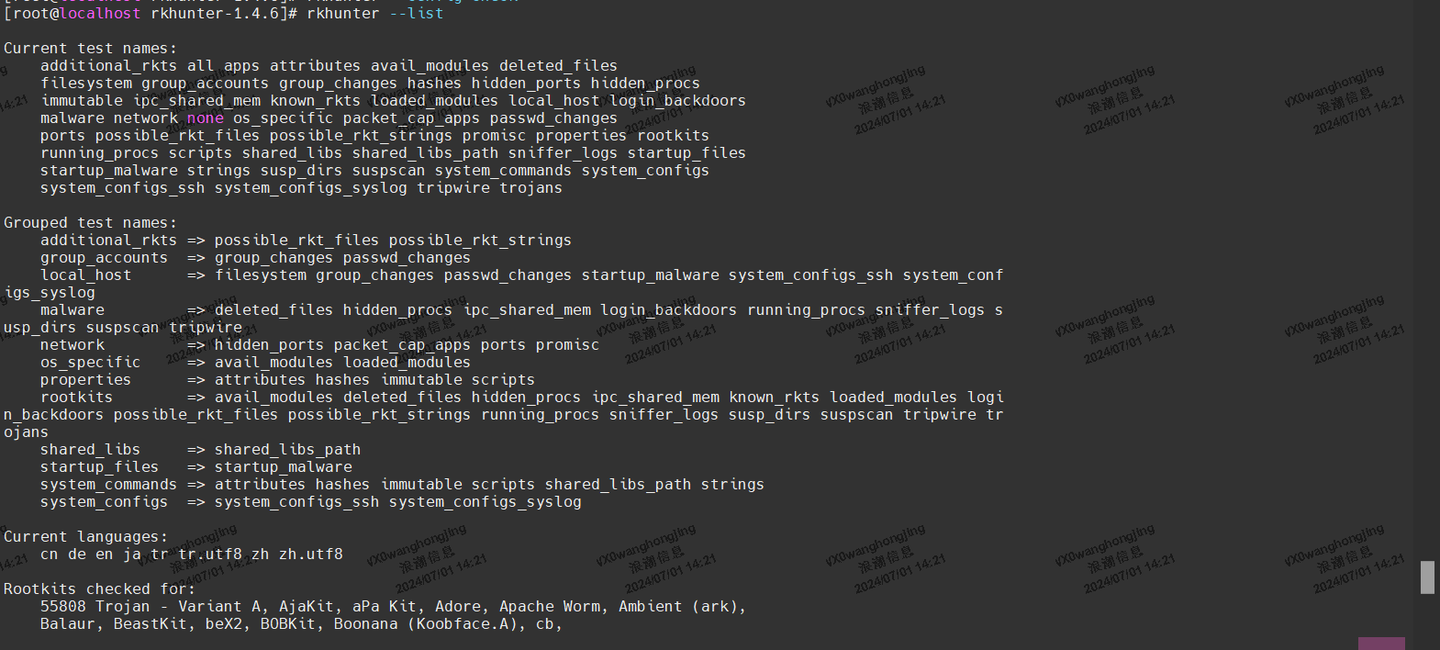Image resolution: width=1440 pixels, height=650 pixels.
Task: Click the purple block at the bottom right
Action: [1381, 643]
